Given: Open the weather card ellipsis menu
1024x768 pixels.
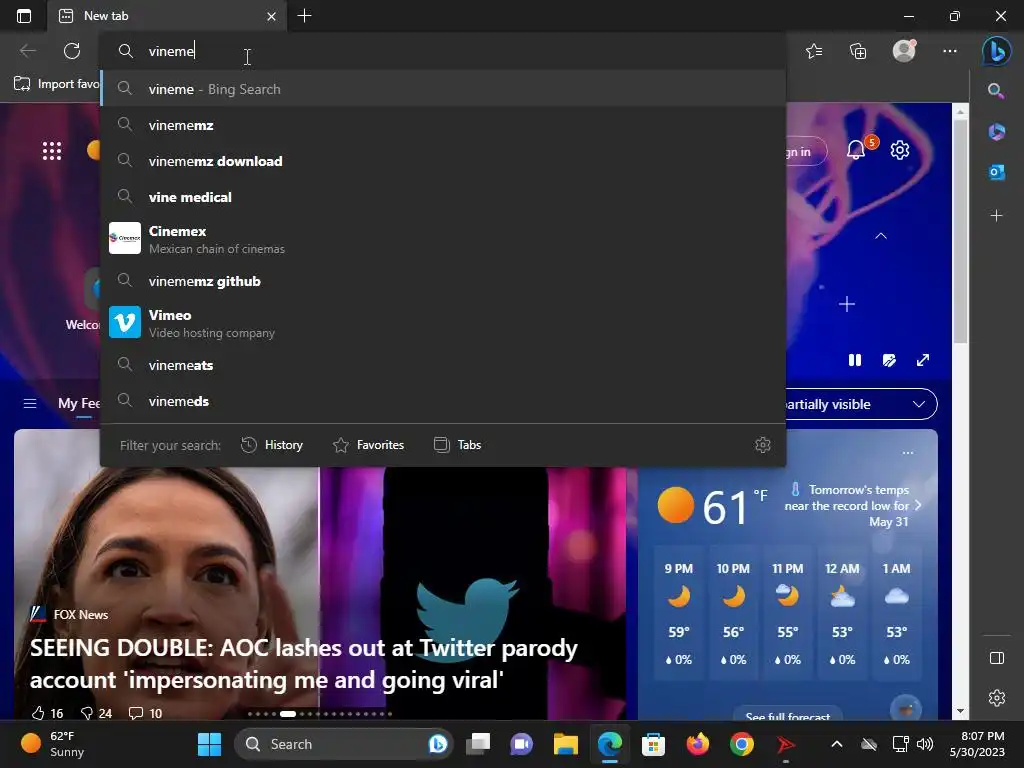Looking at the screenshot, I should [x=908, y=453].
